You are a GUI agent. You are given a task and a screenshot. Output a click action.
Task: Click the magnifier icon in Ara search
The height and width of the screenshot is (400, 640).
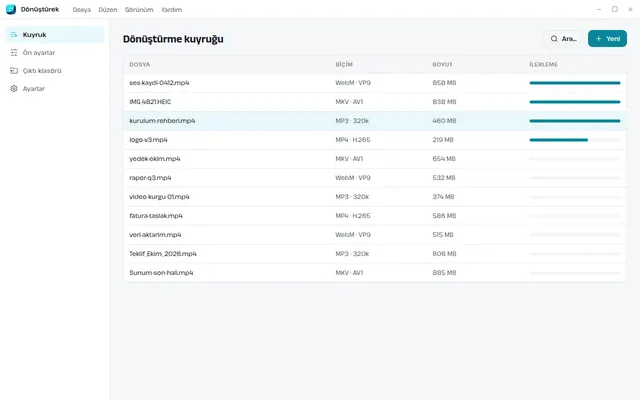click(554, 39)
